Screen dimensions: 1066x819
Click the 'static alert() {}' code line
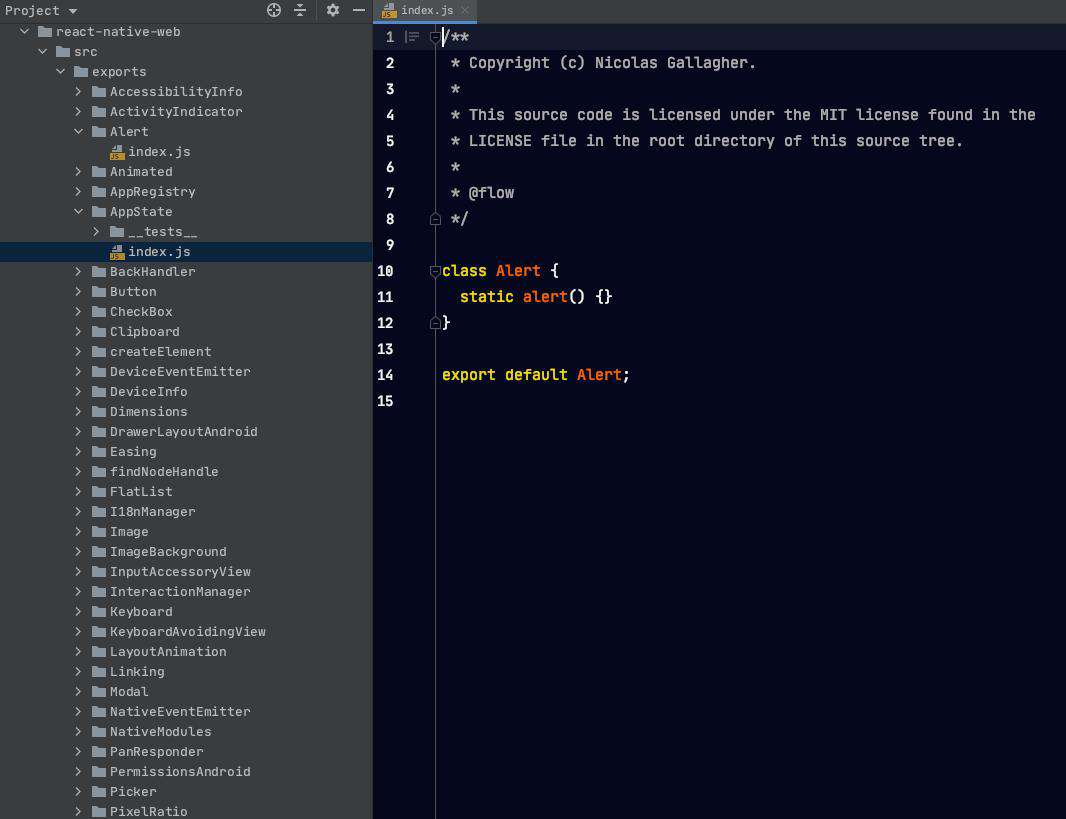coord(536,297)
